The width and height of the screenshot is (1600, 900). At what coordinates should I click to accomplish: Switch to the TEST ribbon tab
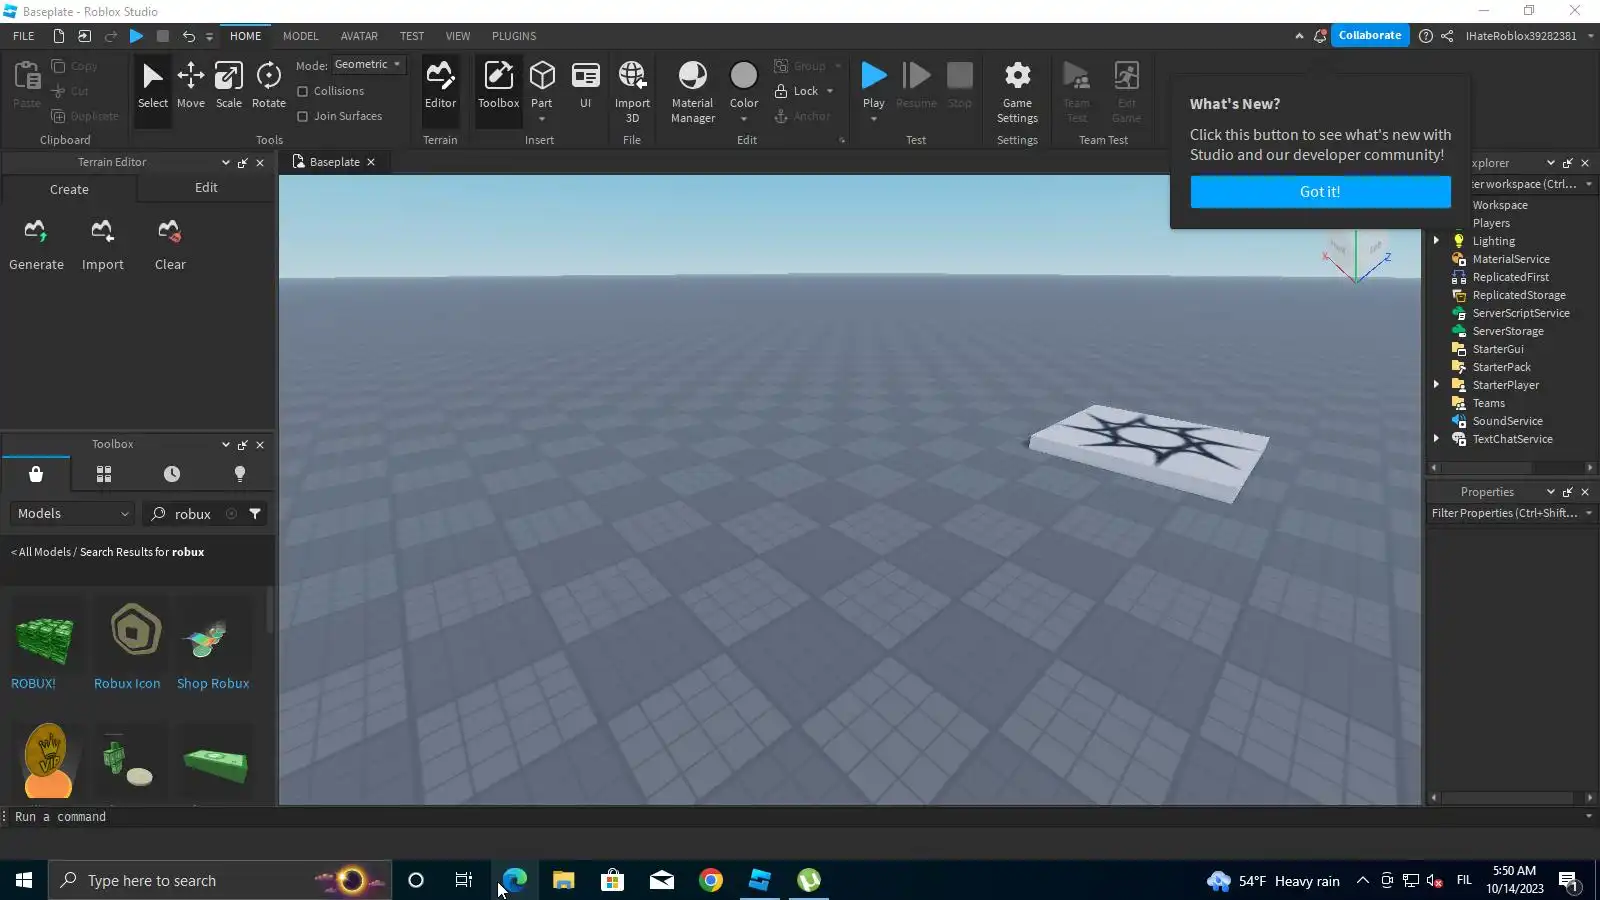point(412,36)
